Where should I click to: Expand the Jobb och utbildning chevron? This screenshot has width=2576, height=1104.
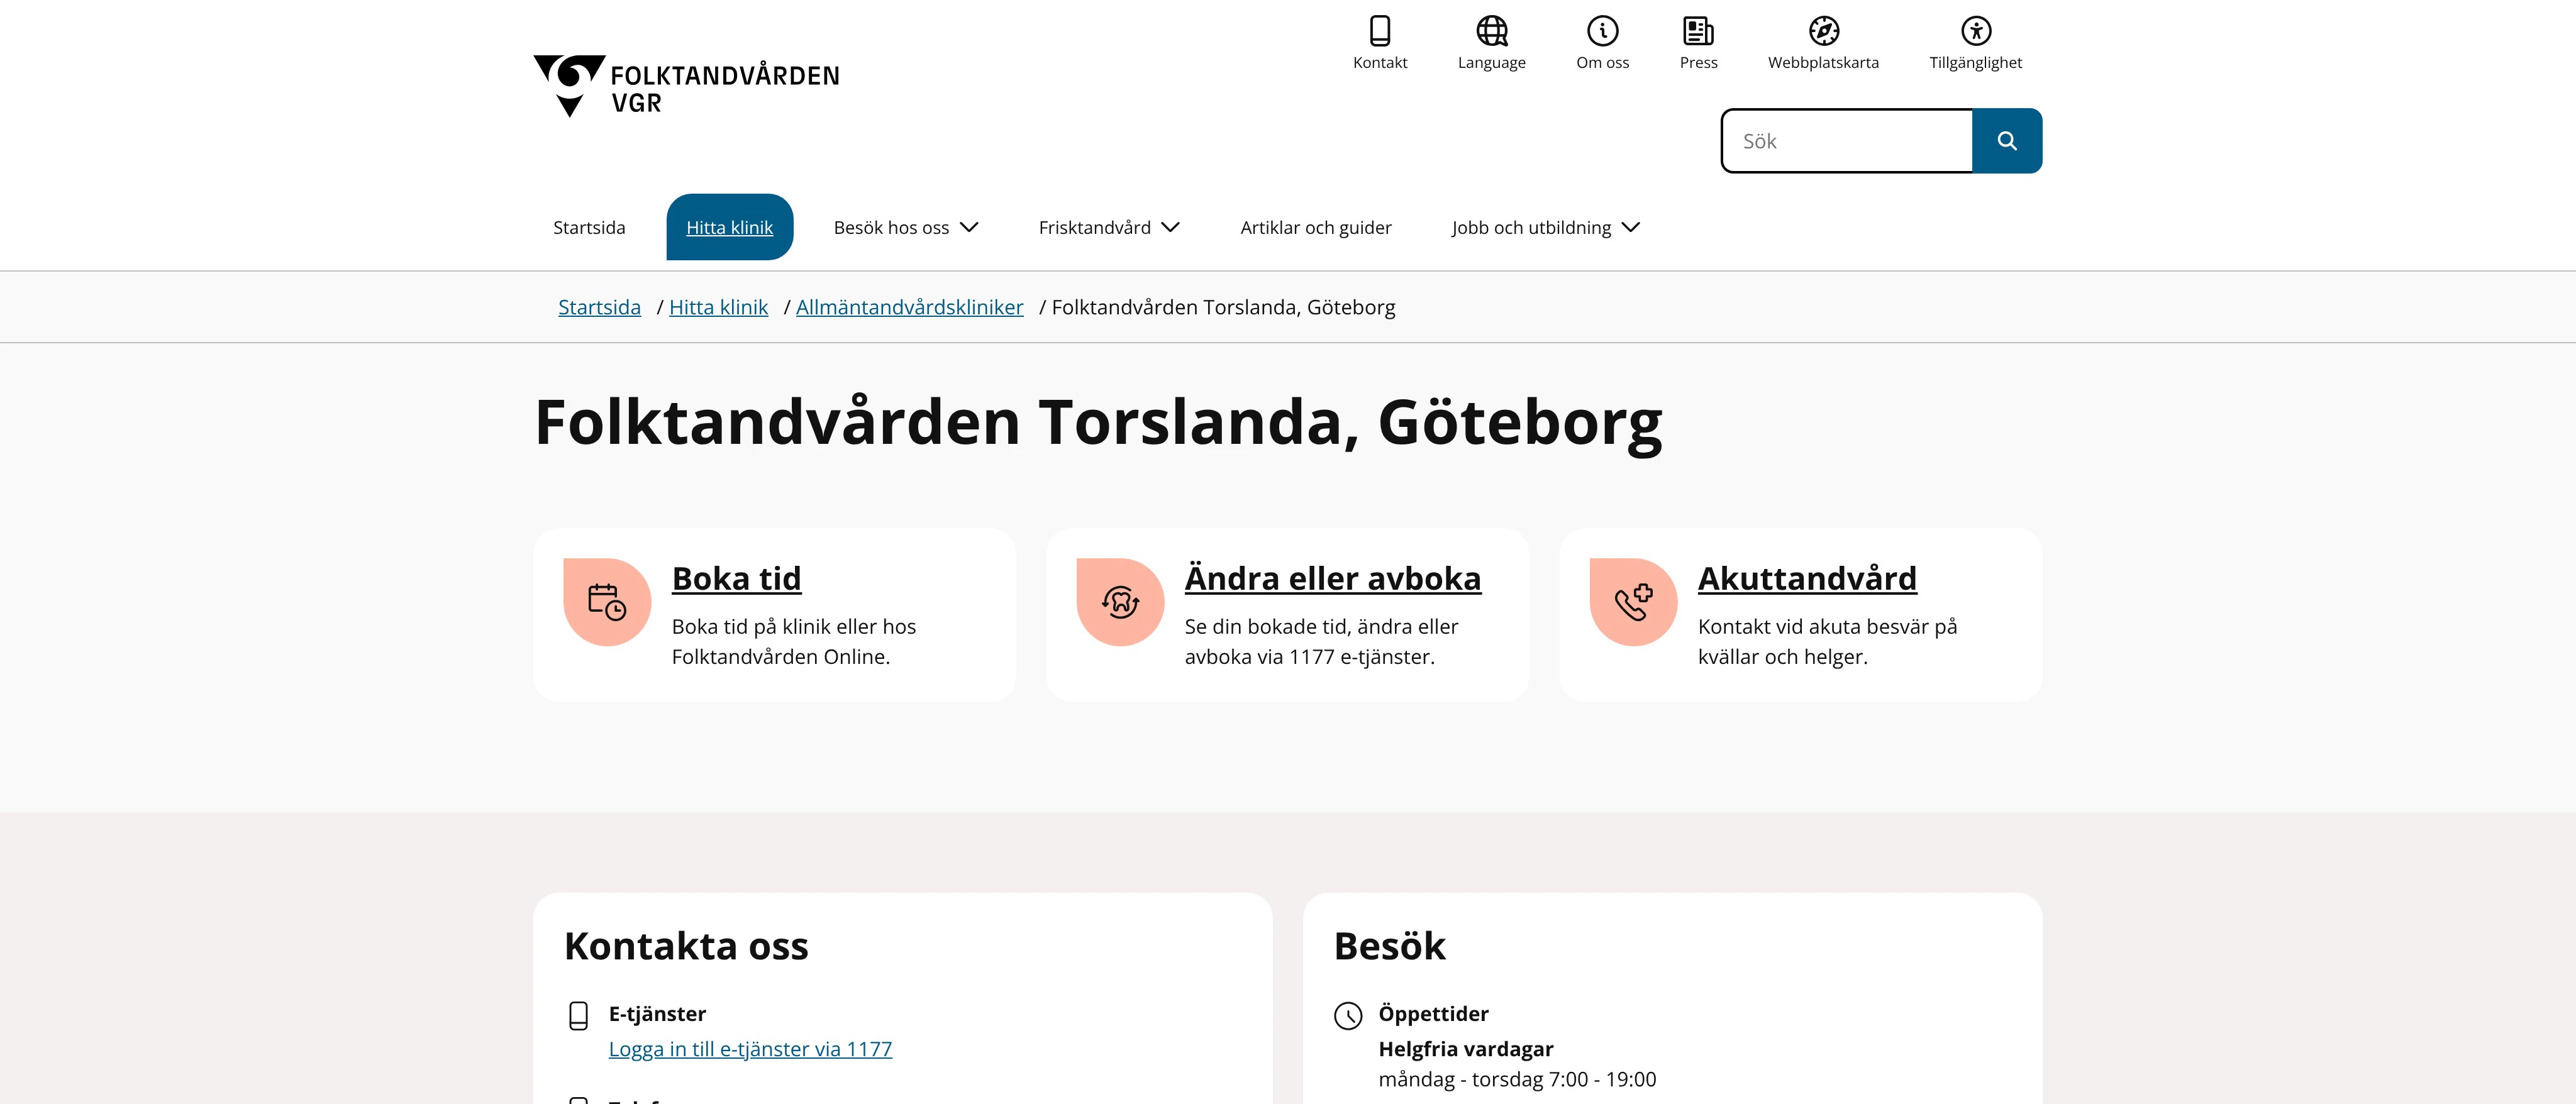pyautogui.click(x=1631, y=227)
